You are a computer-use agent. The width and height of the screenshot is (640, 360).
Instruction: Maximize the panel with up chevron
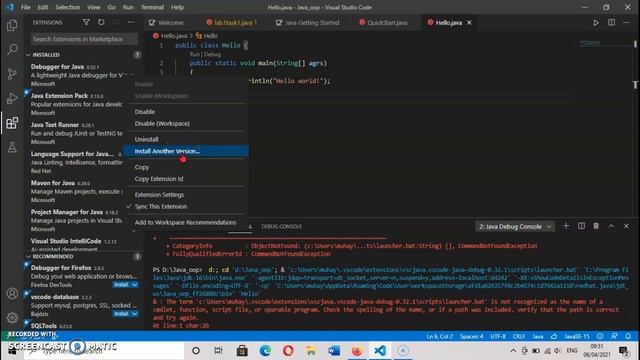pos(611,226)
